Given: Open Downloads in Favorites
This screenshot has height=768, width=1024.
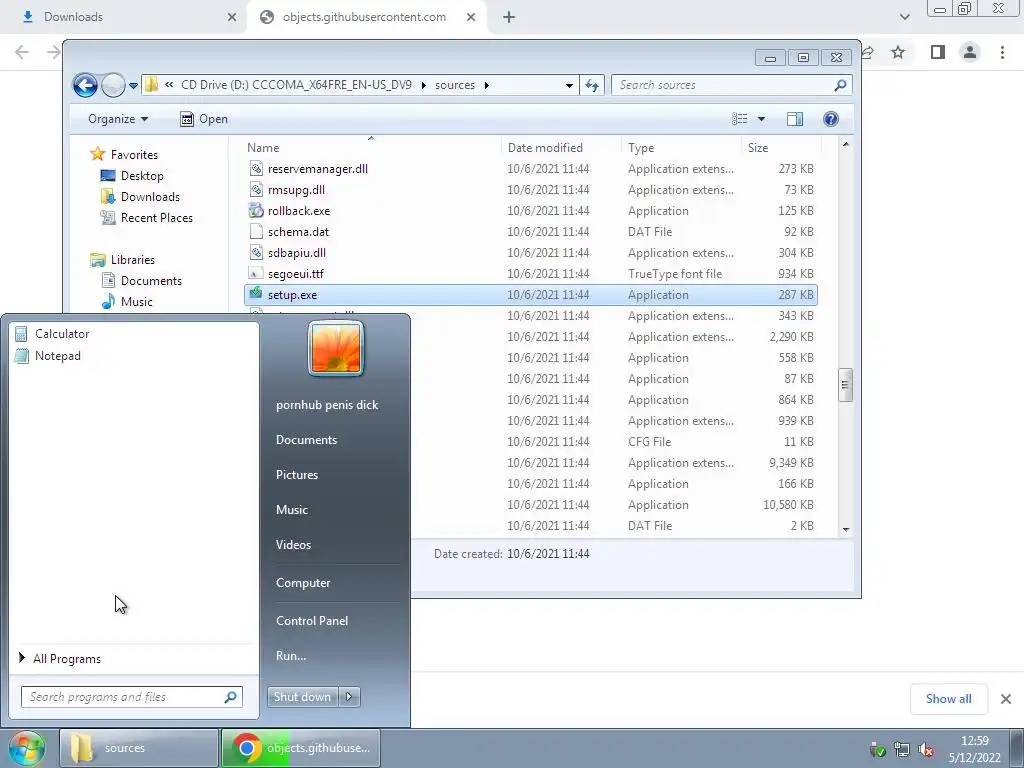Looking at the screenshot, I should (150, 197).
